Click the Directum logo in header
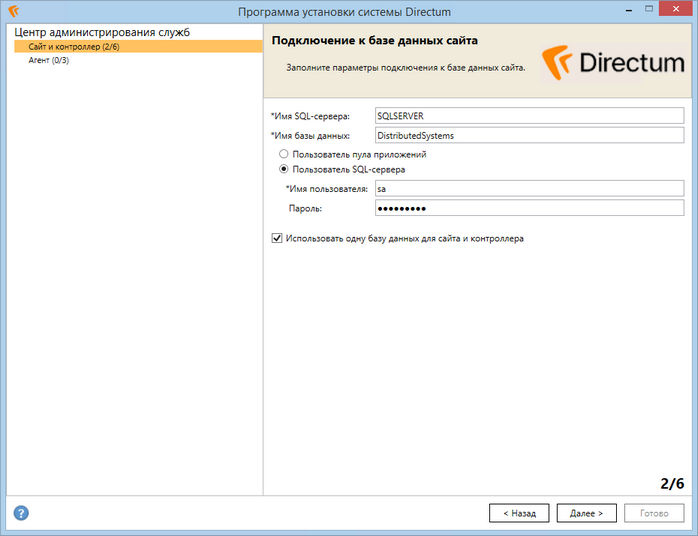 (613, 62)
